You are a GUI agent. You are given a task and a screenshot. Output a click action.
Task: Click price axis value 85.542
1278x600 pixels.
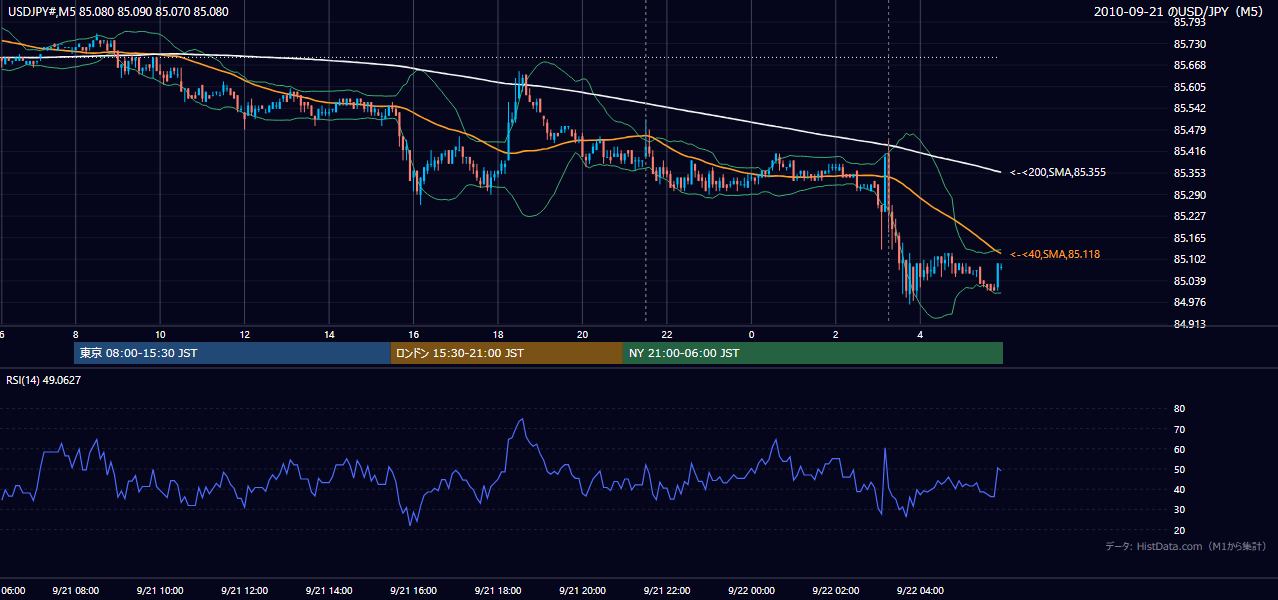point(1189,108)
